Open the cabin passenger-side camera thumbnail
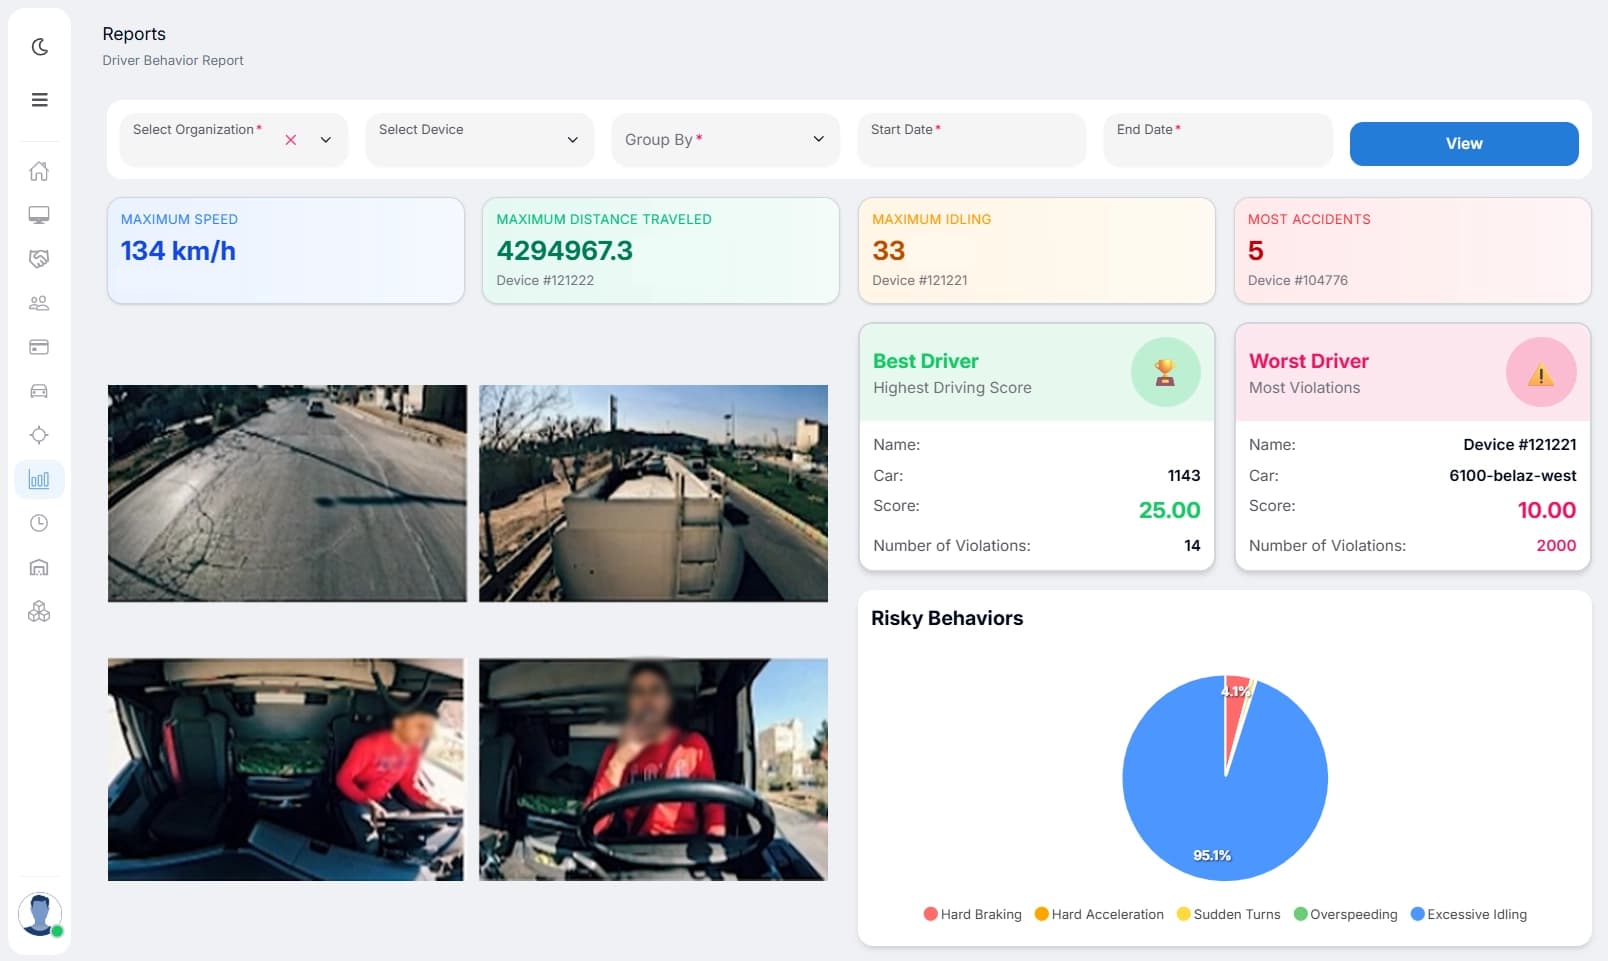 tap(286, 769)
